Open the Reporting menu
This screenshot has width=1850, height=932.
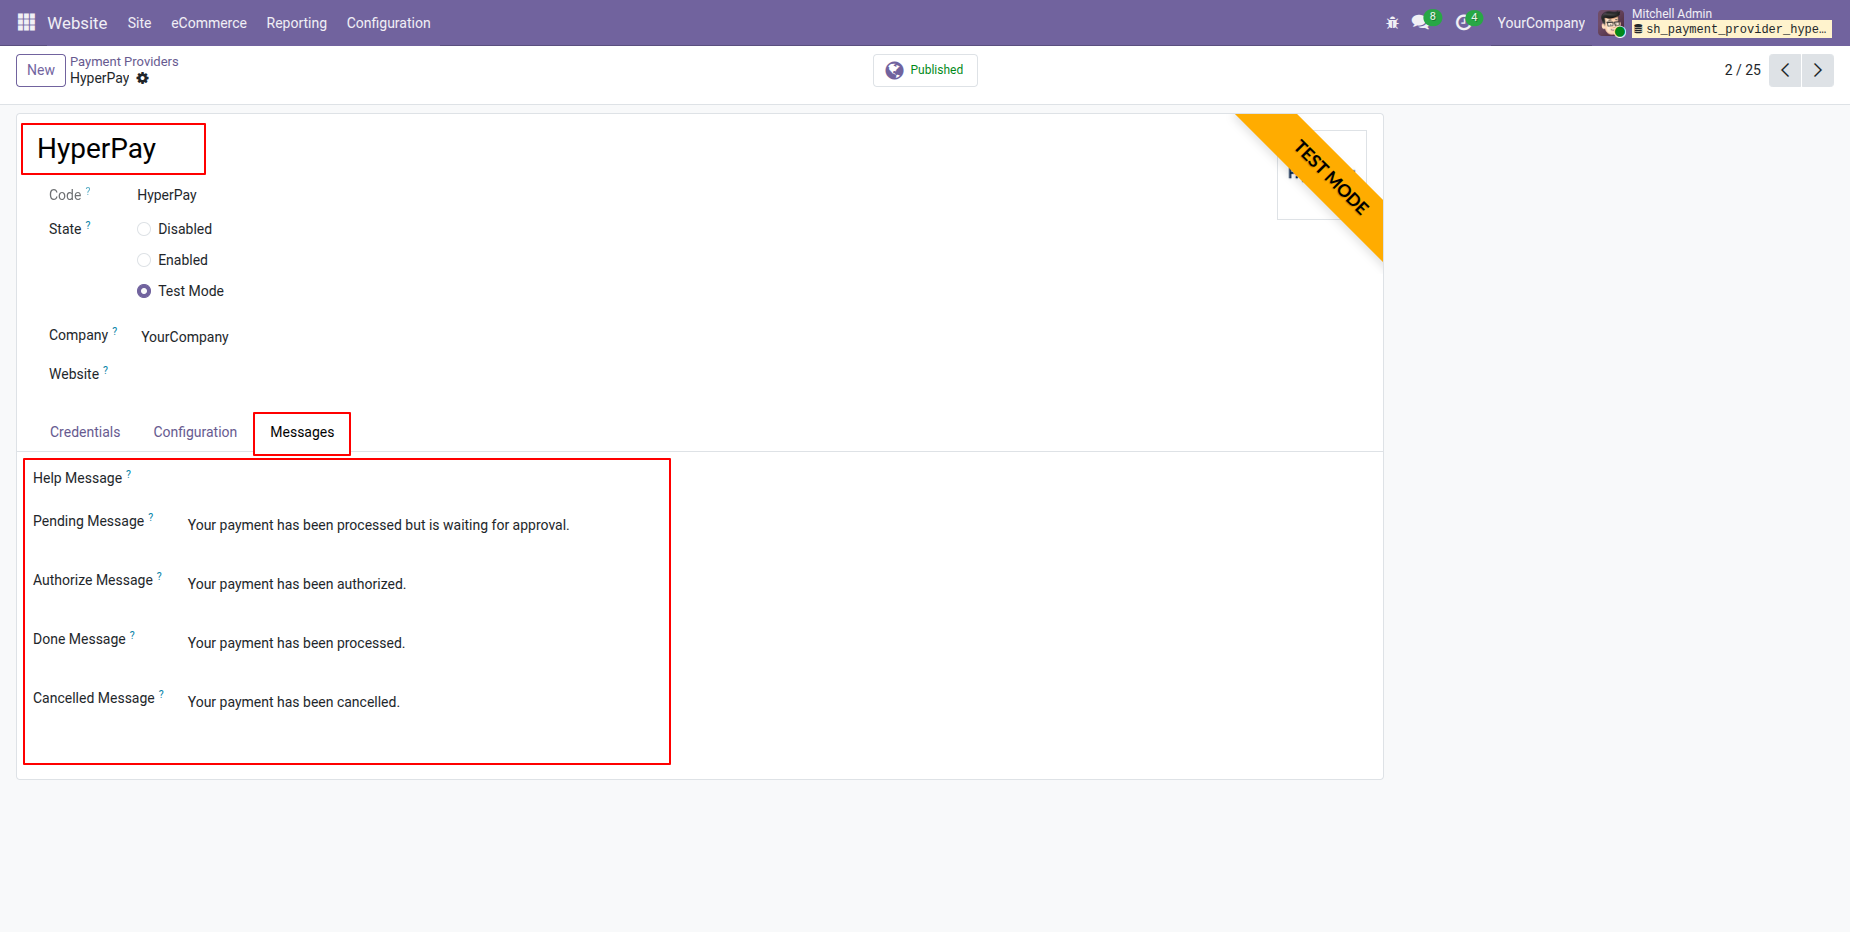[297, 23]
